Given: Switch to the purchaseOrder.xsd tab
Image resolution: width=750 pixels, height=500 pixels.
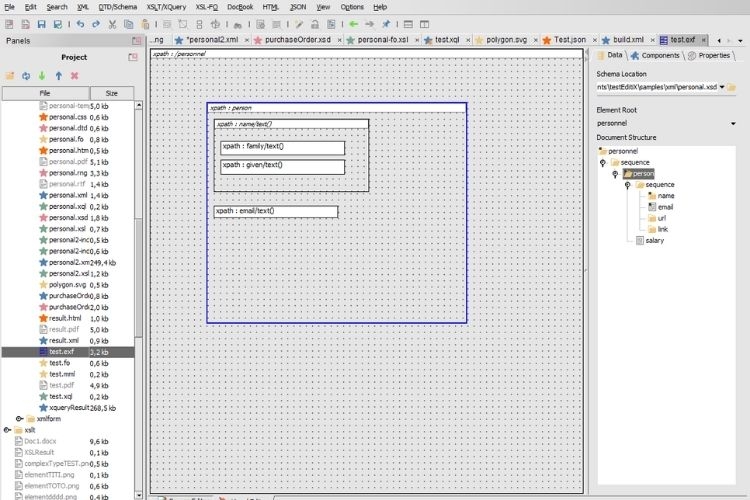Looking at the screenshot, I should pyautogui.click(x=298, y=40).
